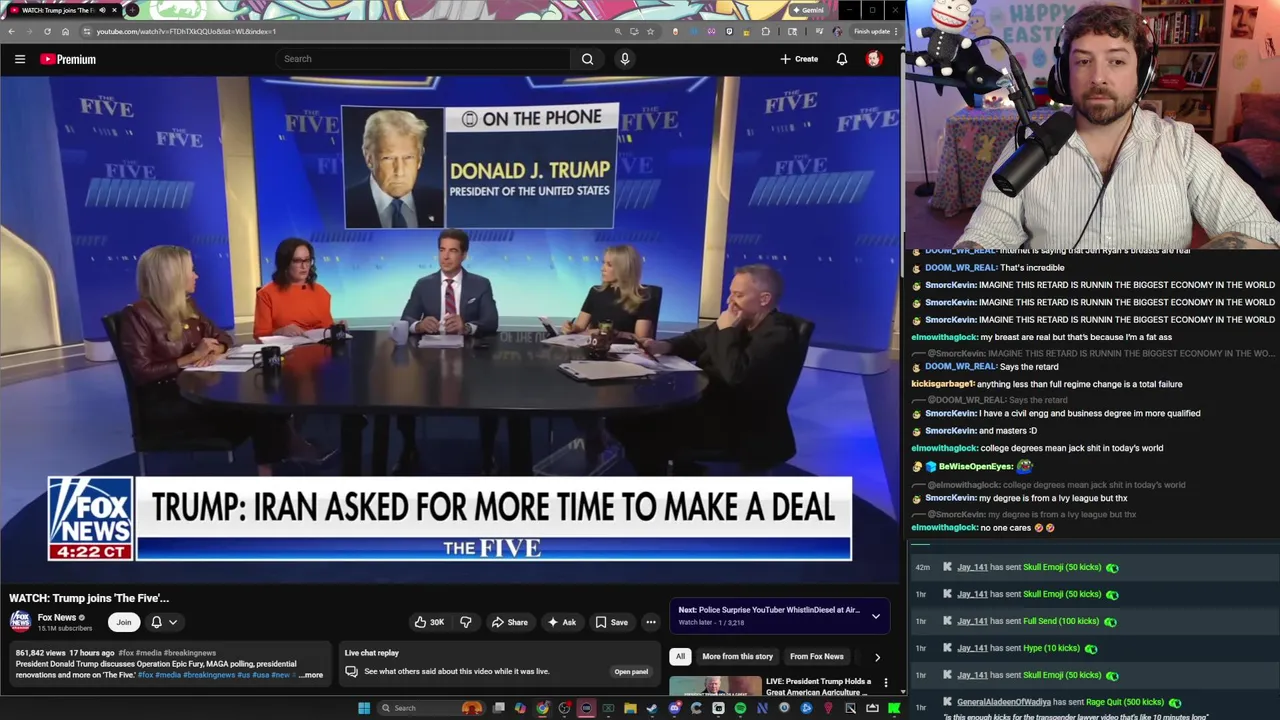Save the video to a playlist
Screen dimensions: 1280x720
(x=611, y=622)
